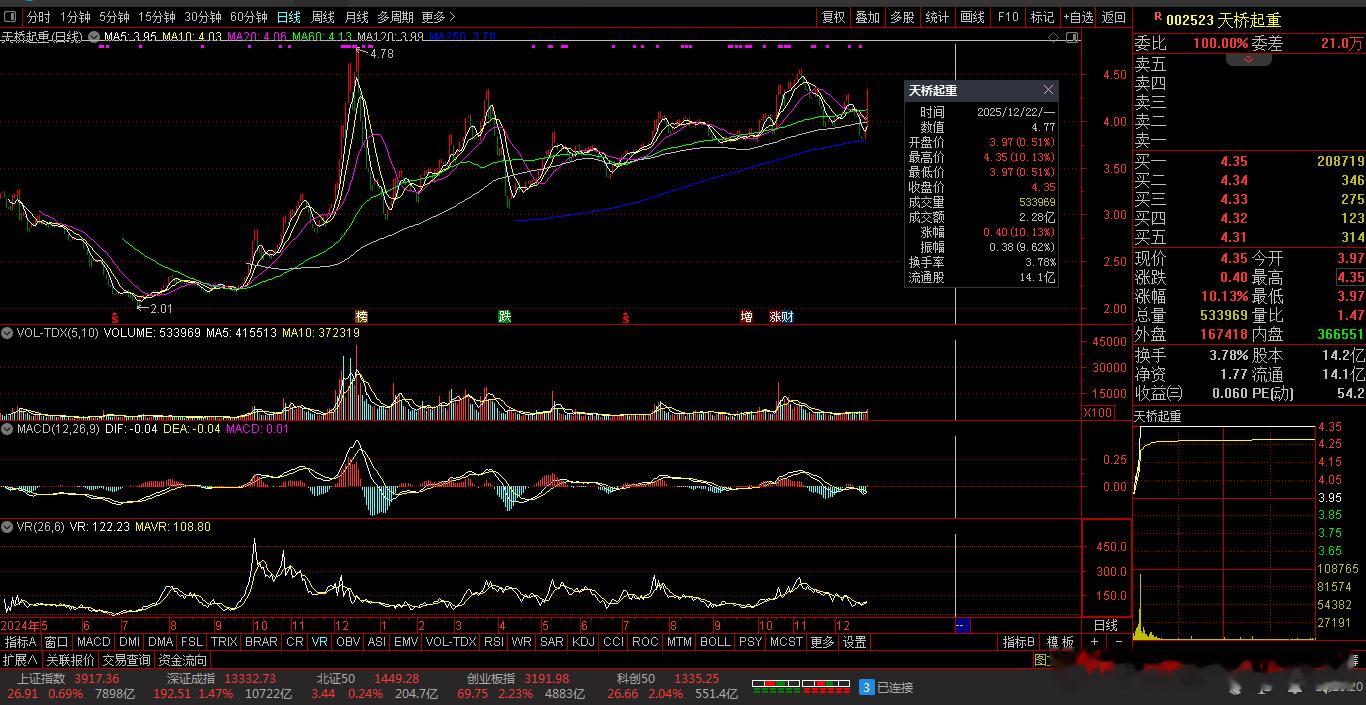Switch to the 模板 template tab

click(x=1060, y=642)
